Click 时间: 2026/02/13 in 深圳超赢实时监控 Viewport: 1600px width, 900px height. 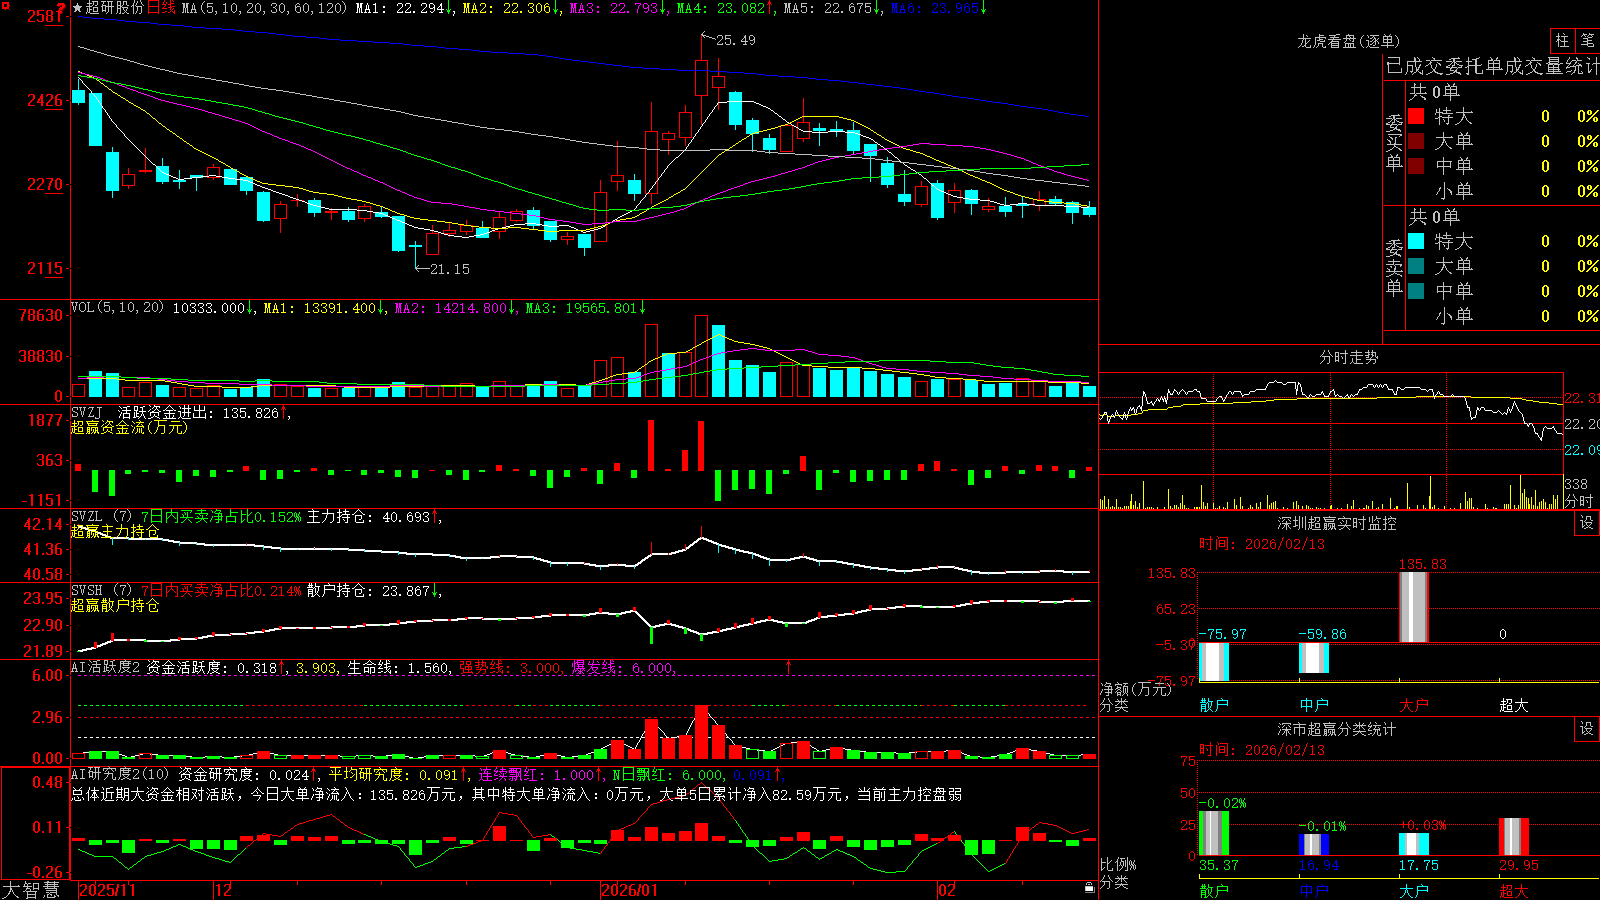[1262, 544]
